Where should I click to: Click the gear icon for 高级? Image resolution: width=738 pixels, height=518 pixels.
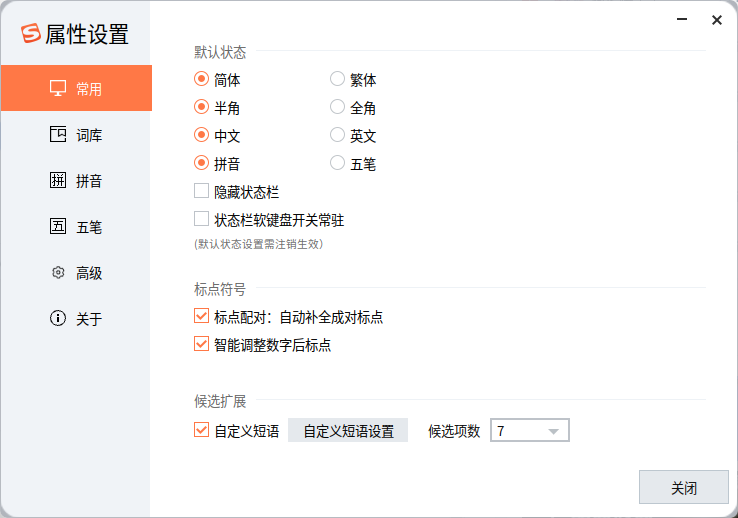[58, 272]
